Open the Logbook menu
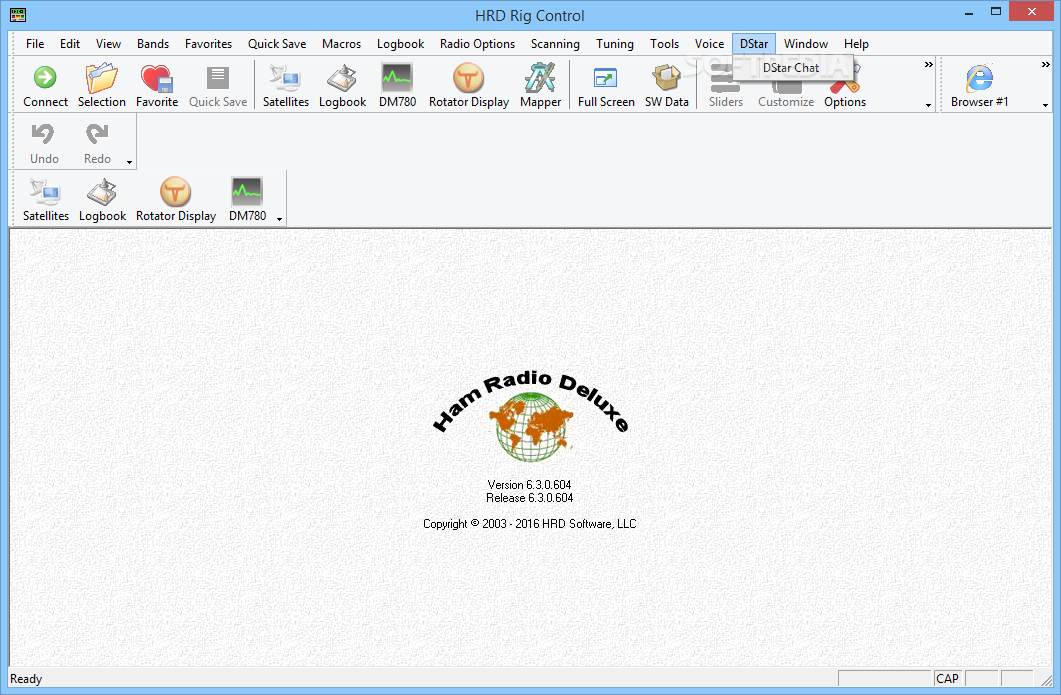The width and height of the screenshot is (1061, 695). point(401,44)
